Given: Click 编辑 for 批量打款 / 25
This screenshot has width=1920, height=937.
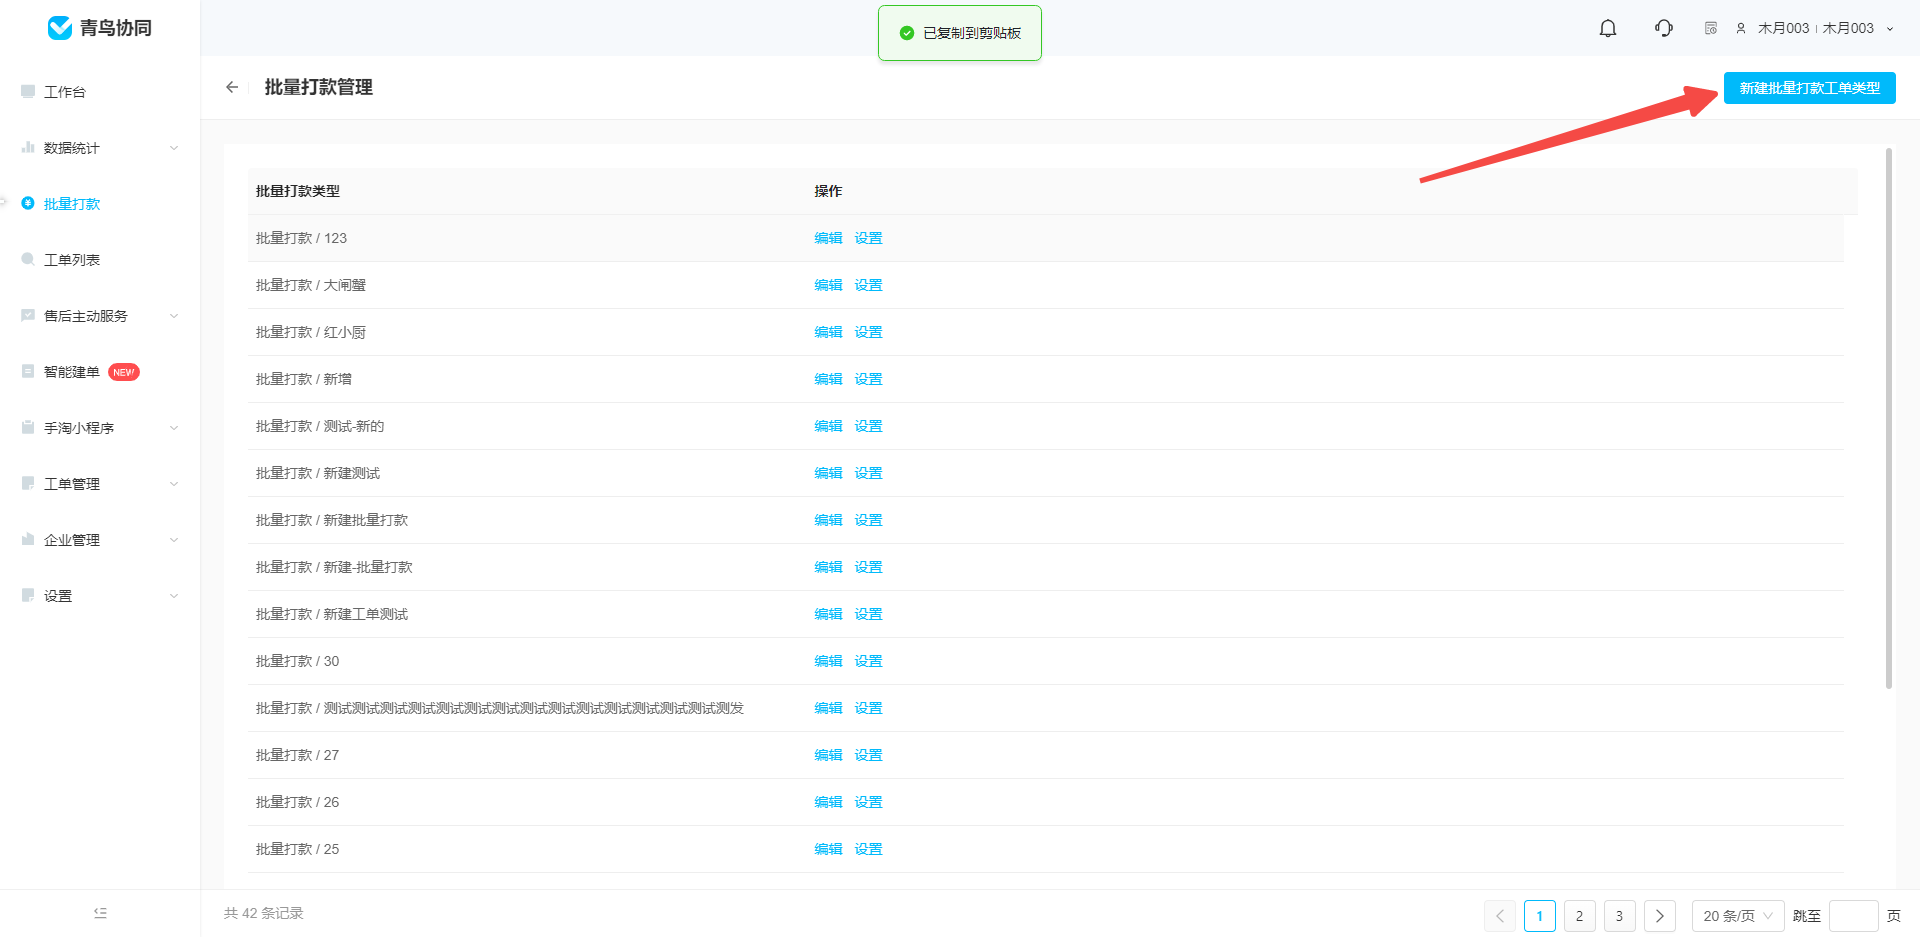Looking at the screenshot, I should click(x=828, y=849).
